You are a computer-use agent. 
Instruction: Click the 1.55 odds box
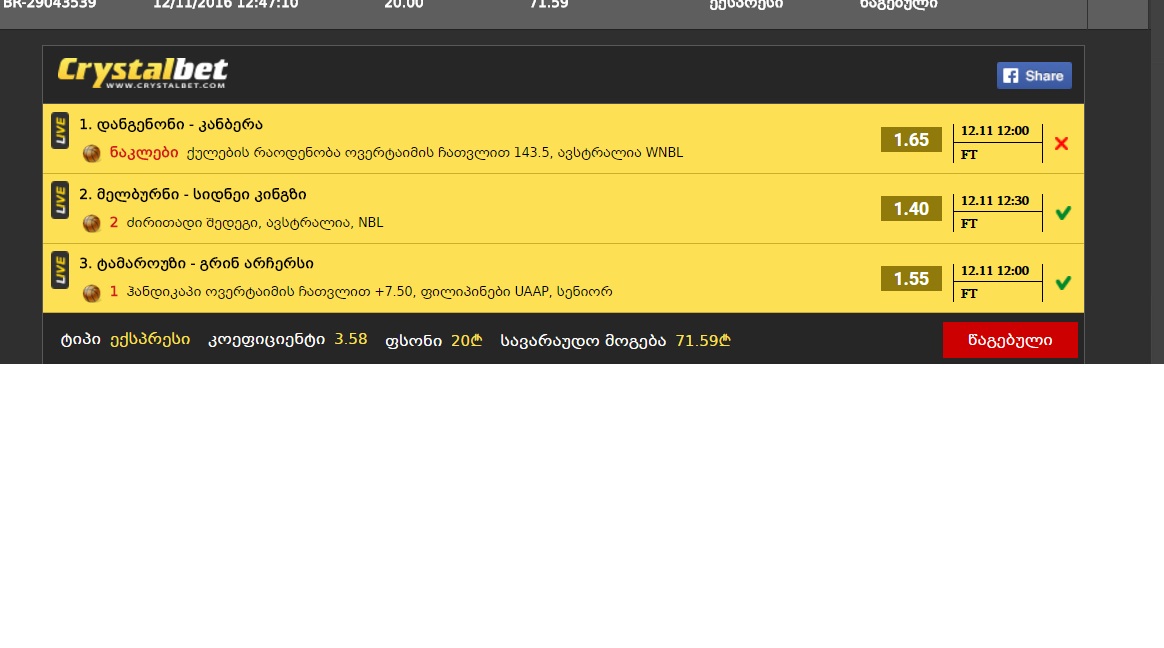click(911, 278)
